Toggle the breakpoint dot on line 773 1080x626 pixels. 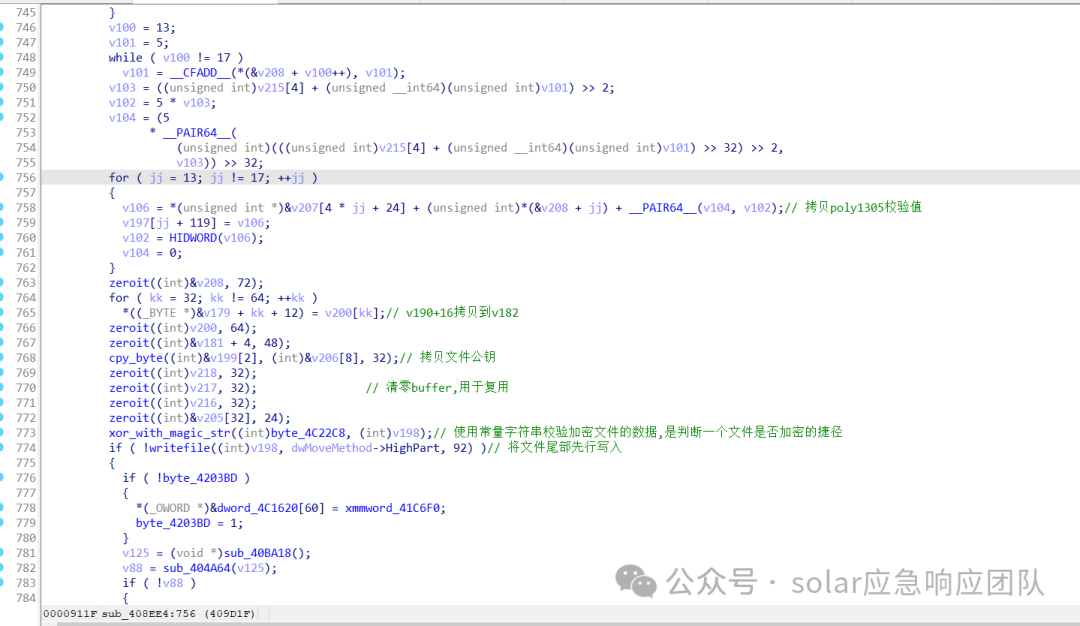coord(1,432)
